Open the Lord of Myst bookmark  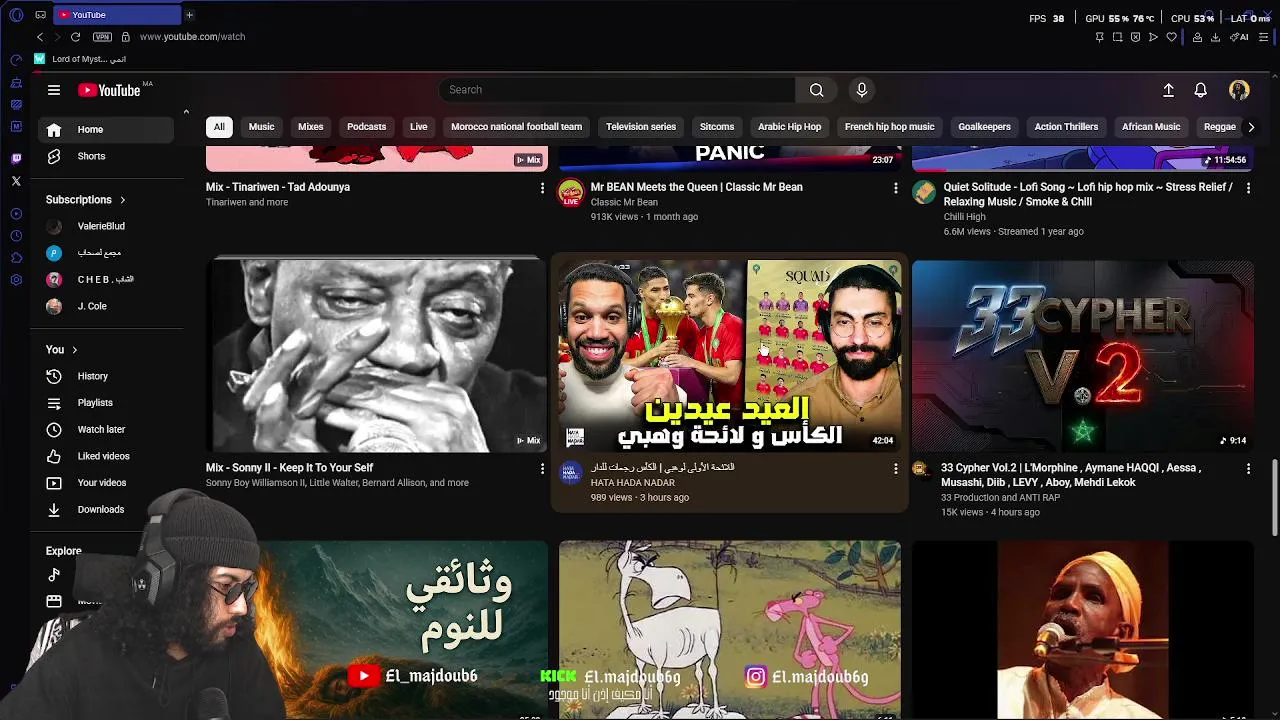[x=80, y=59]
